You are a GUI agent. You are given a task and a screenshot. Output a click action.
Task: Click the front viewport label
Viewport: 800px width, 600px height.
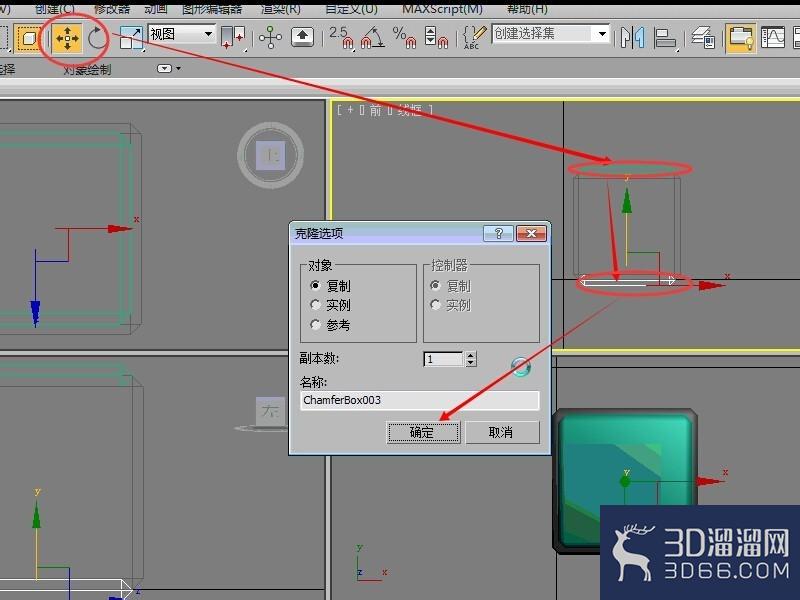click(x=385, y=110)
